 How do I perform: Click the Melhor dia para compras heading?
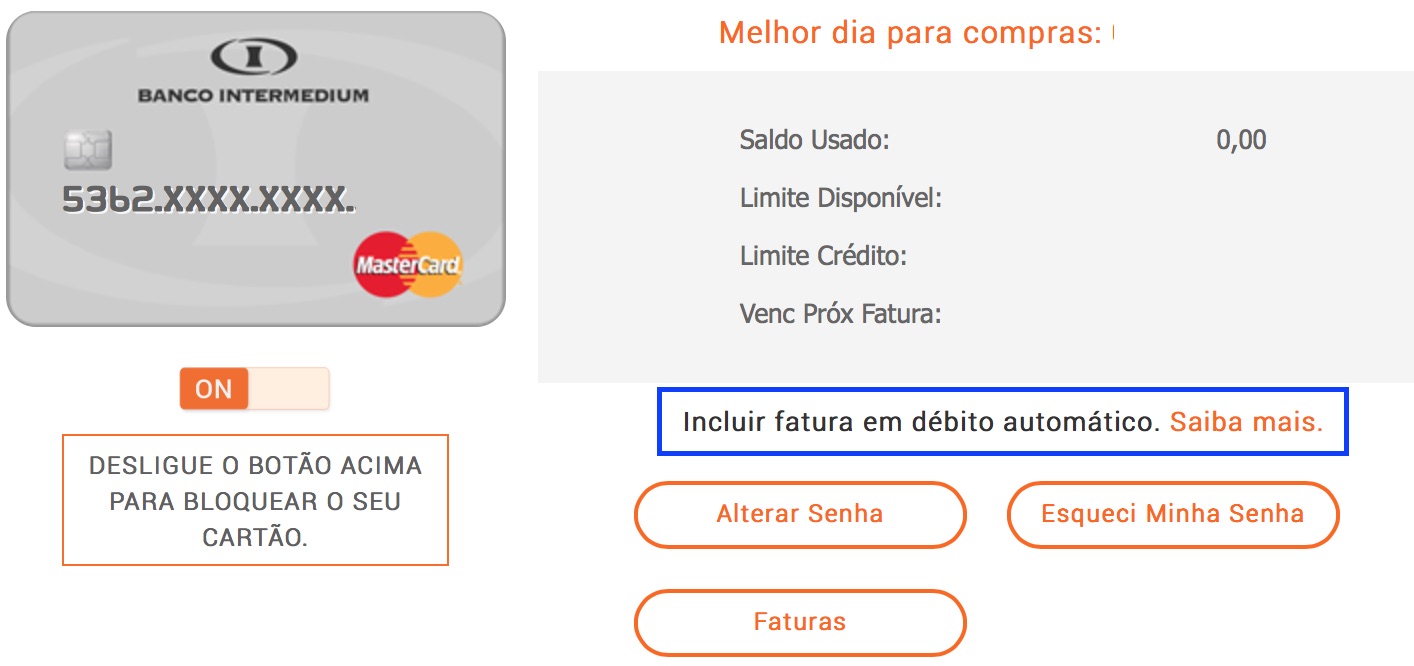910,32
